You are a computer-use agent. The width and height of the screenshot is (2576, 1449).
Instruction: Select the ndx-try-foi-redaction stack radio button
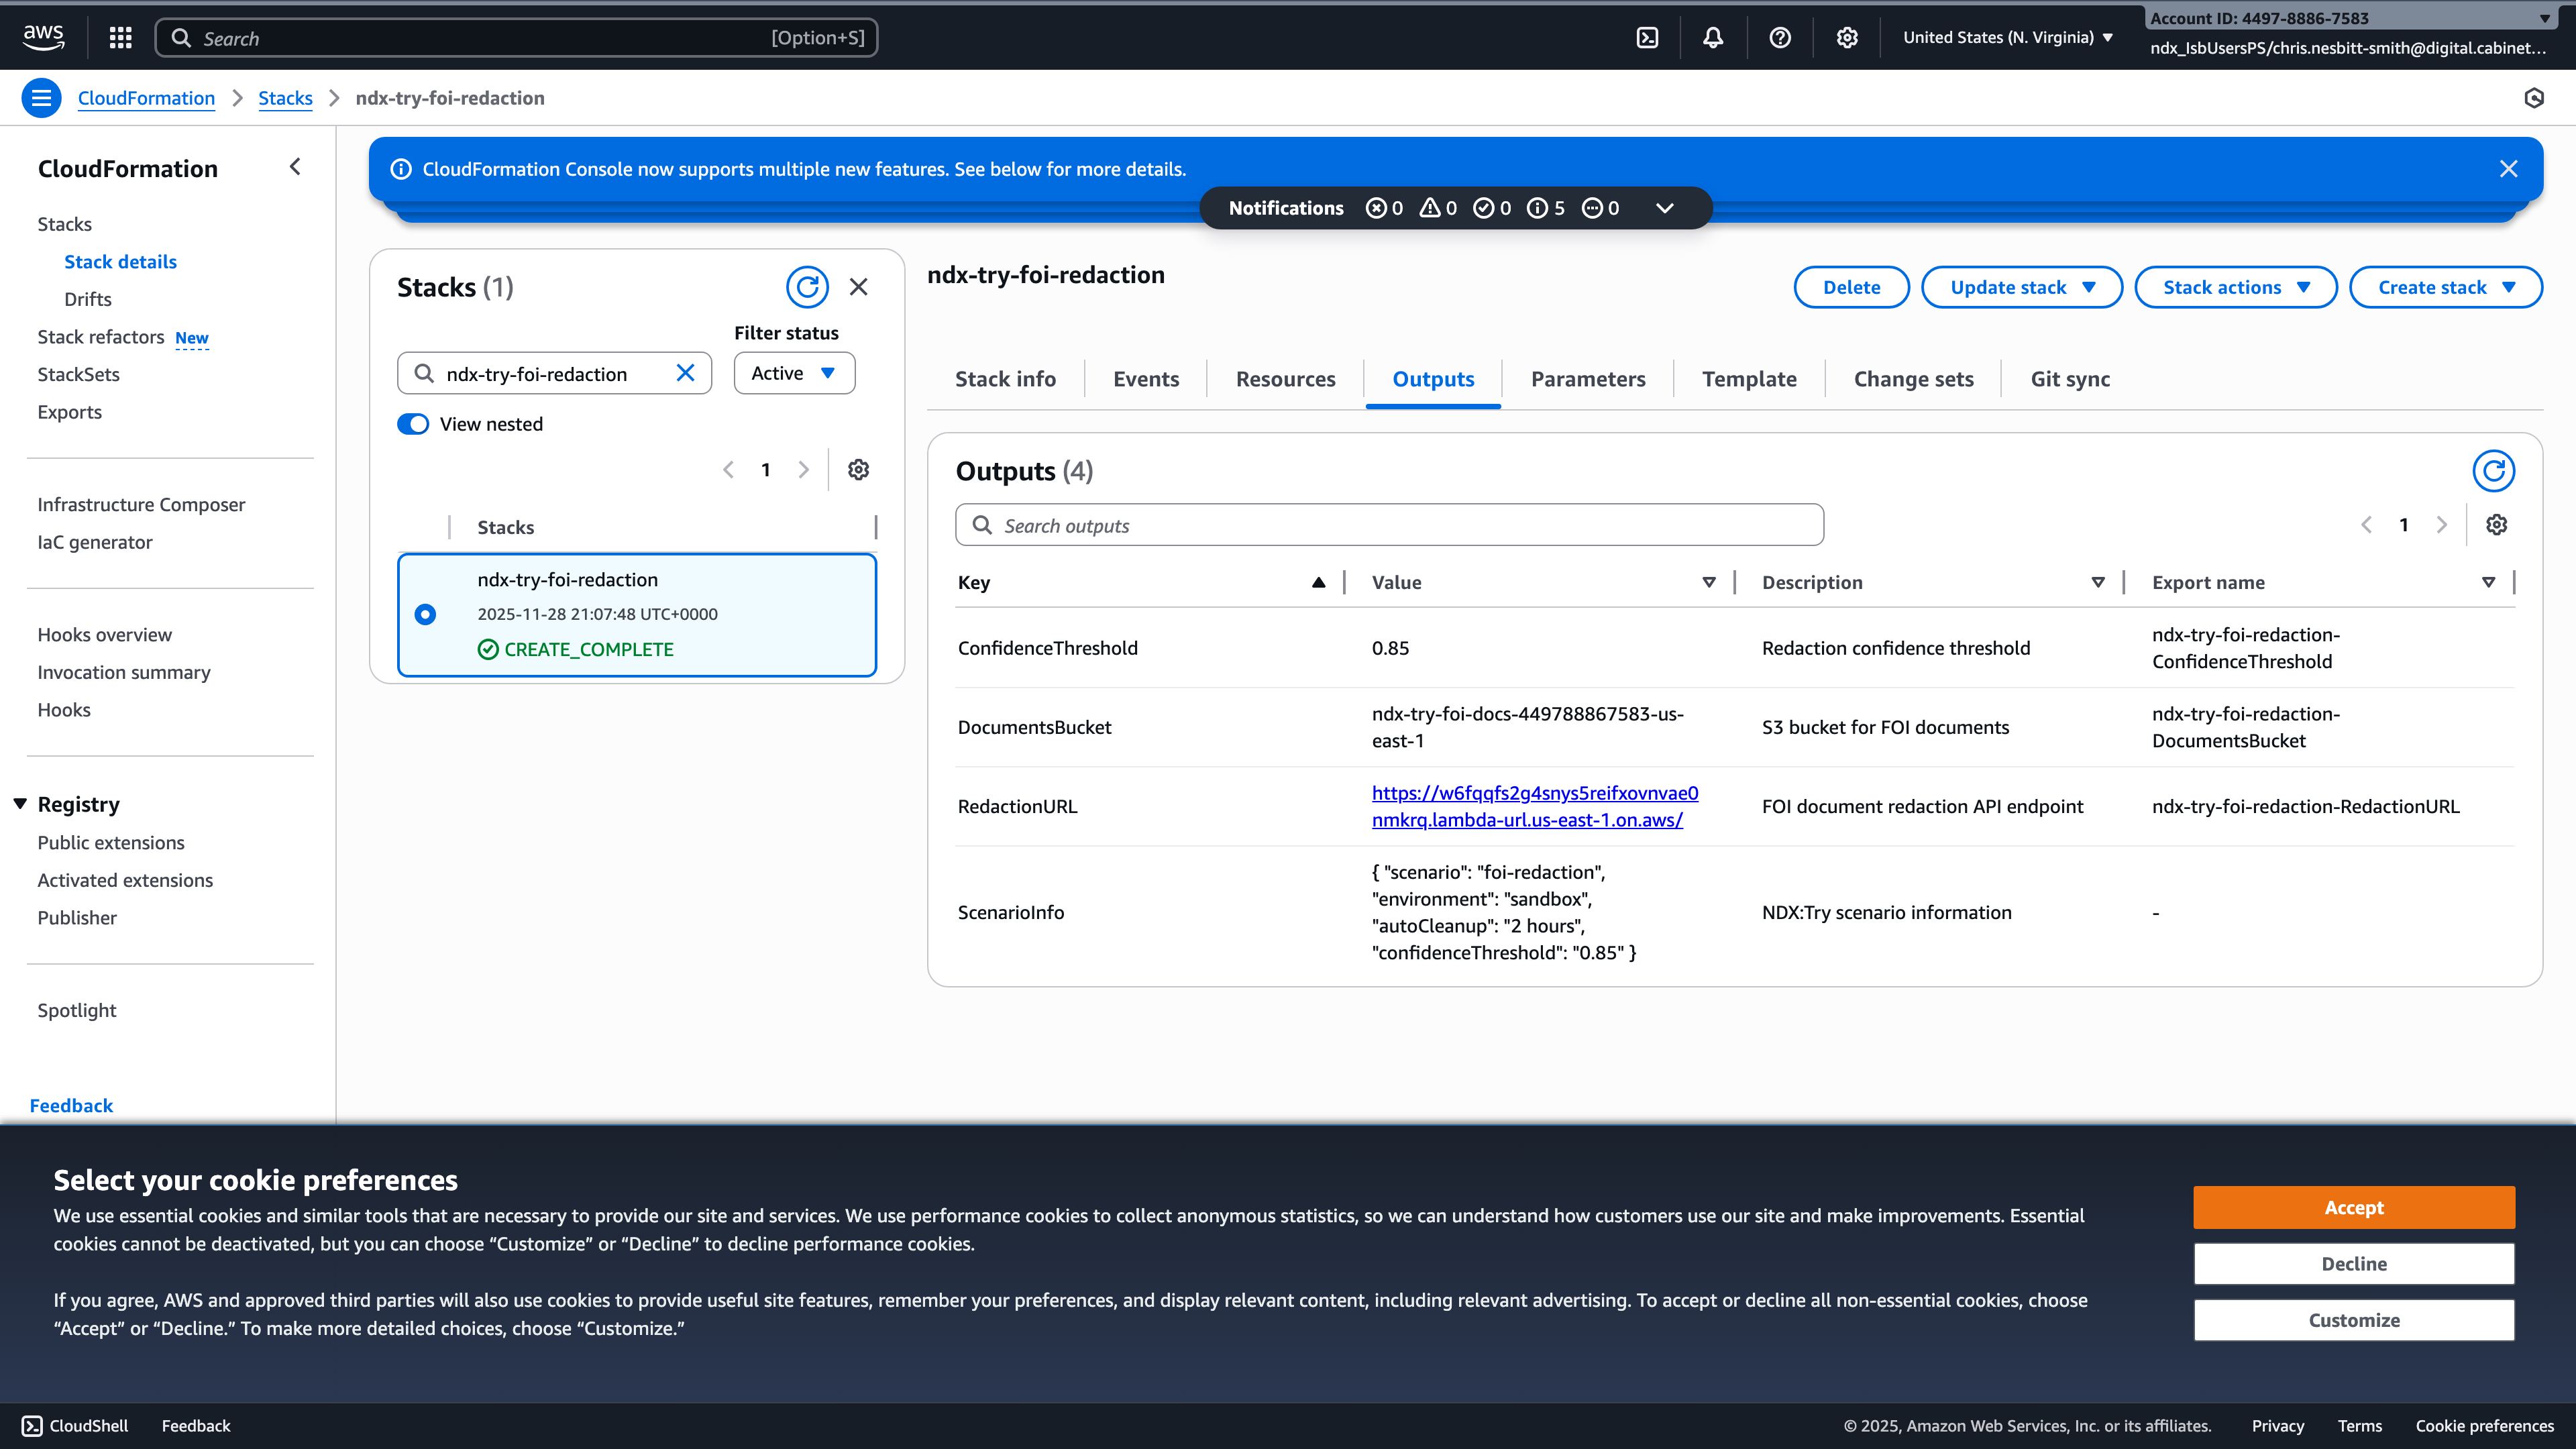pos(427,614)
